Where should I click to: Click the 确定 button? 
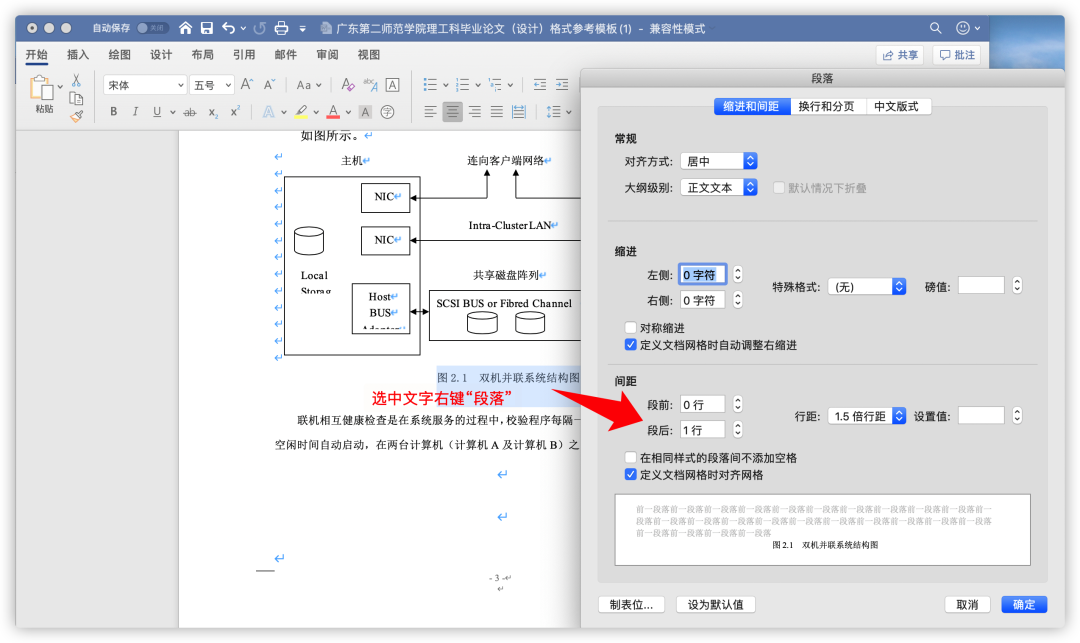1024,605
